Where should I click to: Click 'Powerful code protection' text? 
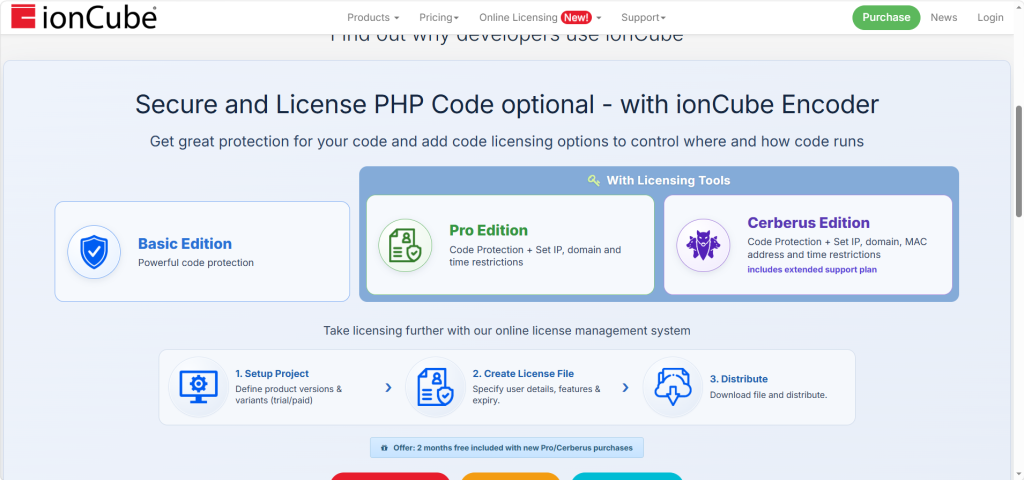(x=196, y=263)
